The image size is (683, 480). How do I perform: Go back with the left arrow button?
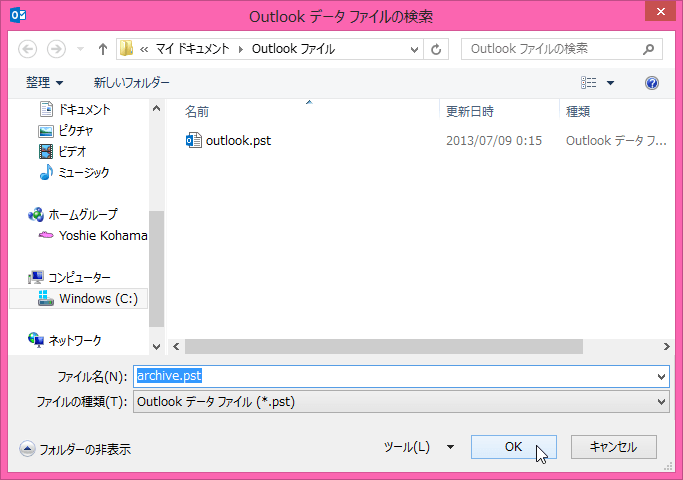tap(27, 49)
